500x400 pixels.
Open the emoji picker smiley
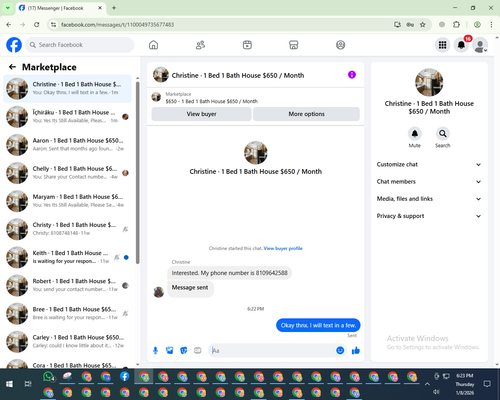(340, 350)
